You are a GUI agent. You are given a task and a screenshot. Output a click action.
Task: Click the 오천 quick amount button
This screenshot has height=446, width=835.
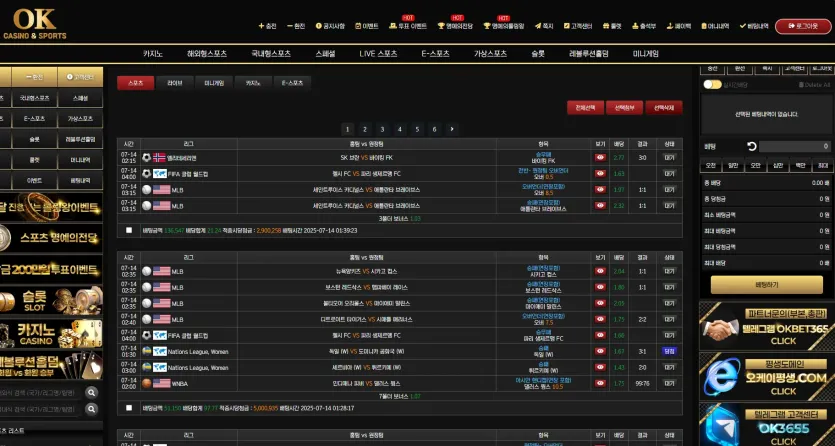click(x=711, y=166)
